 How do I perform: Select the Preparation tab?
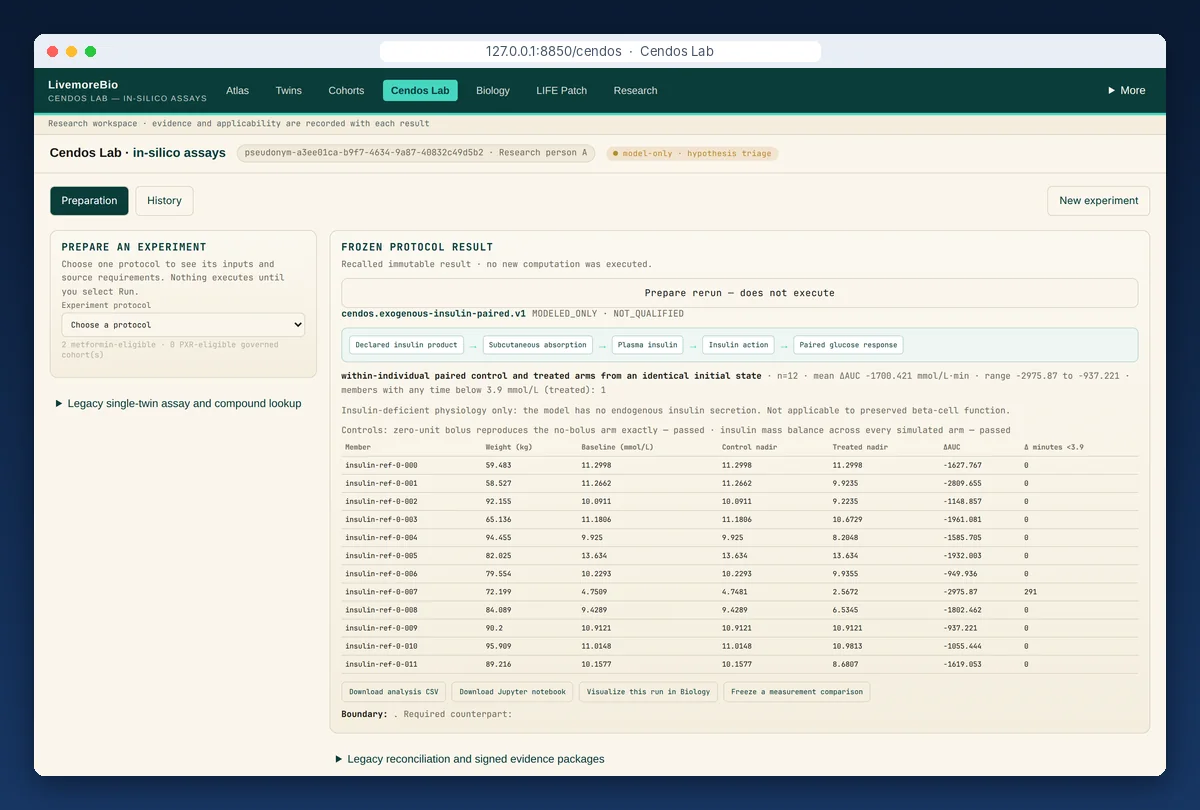(x=89, y=201)
